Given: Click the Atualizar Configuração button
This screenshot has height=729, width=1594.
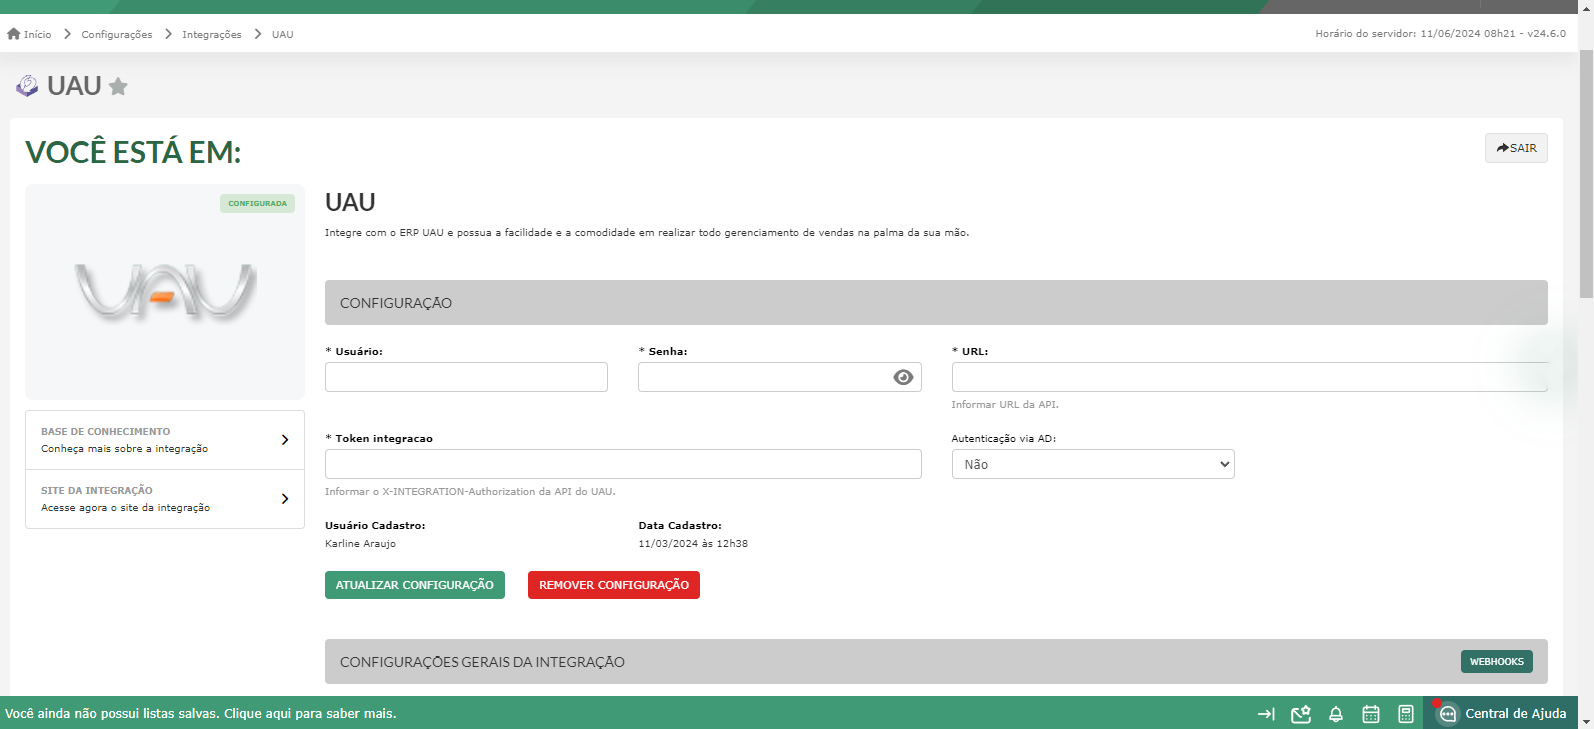Looking at the screenshot, I should (415, 585).
